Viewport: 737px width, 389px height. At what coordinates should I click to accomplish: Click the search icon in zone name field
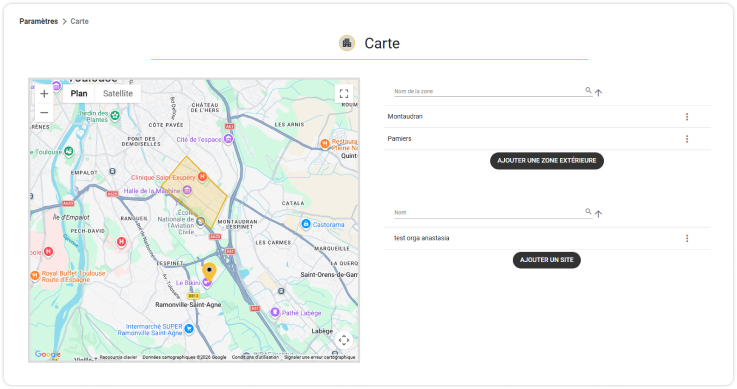click(588, 90)
